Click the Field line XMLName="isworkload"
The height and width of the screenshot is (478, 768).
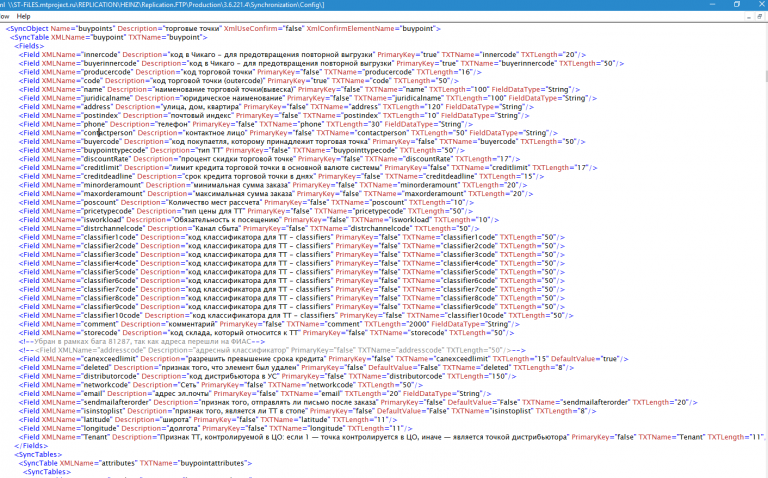259,219
